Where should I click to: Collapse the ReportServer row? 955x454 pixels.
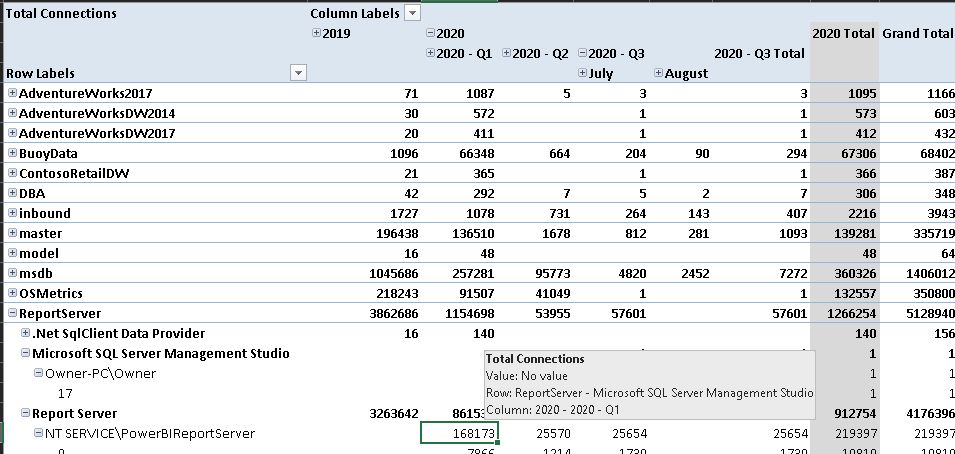(13, 313)
